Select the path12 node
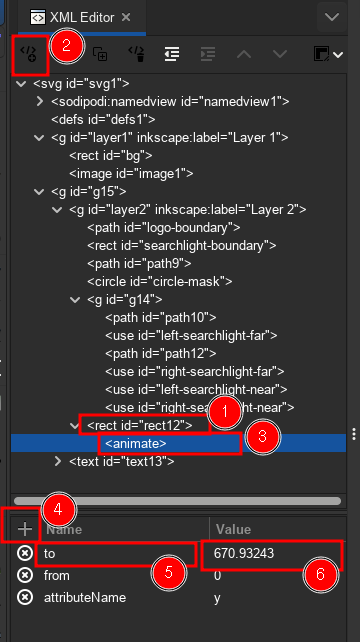Screen dimensions: 360x642 click(x=161, y=354)
